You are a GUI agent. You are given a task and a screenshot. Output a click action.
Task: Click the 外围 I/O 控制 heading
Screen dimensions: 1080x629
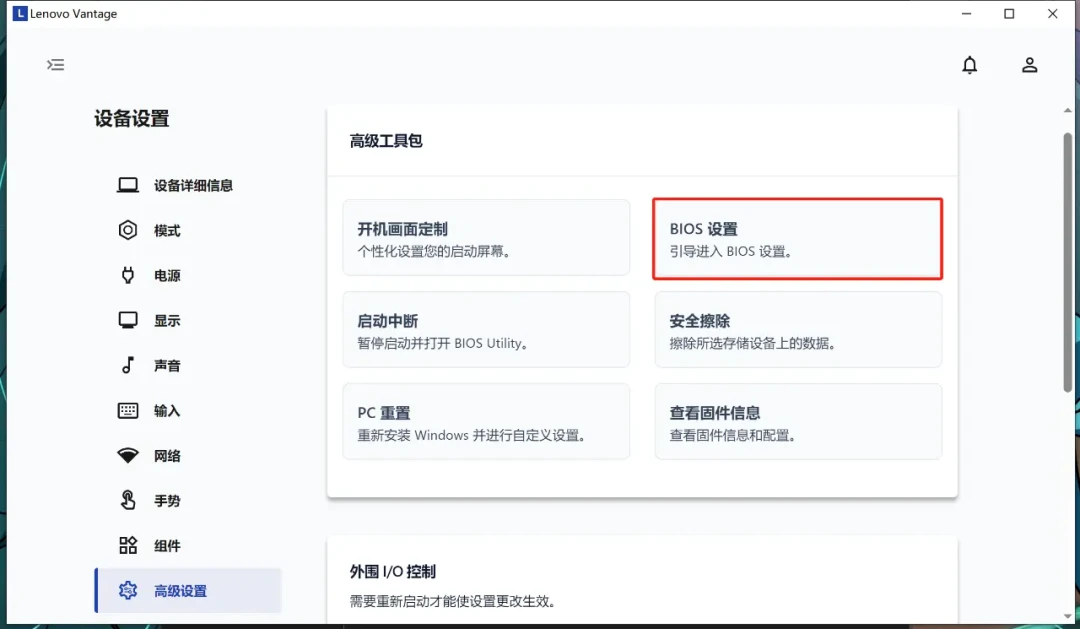[393, 571]
